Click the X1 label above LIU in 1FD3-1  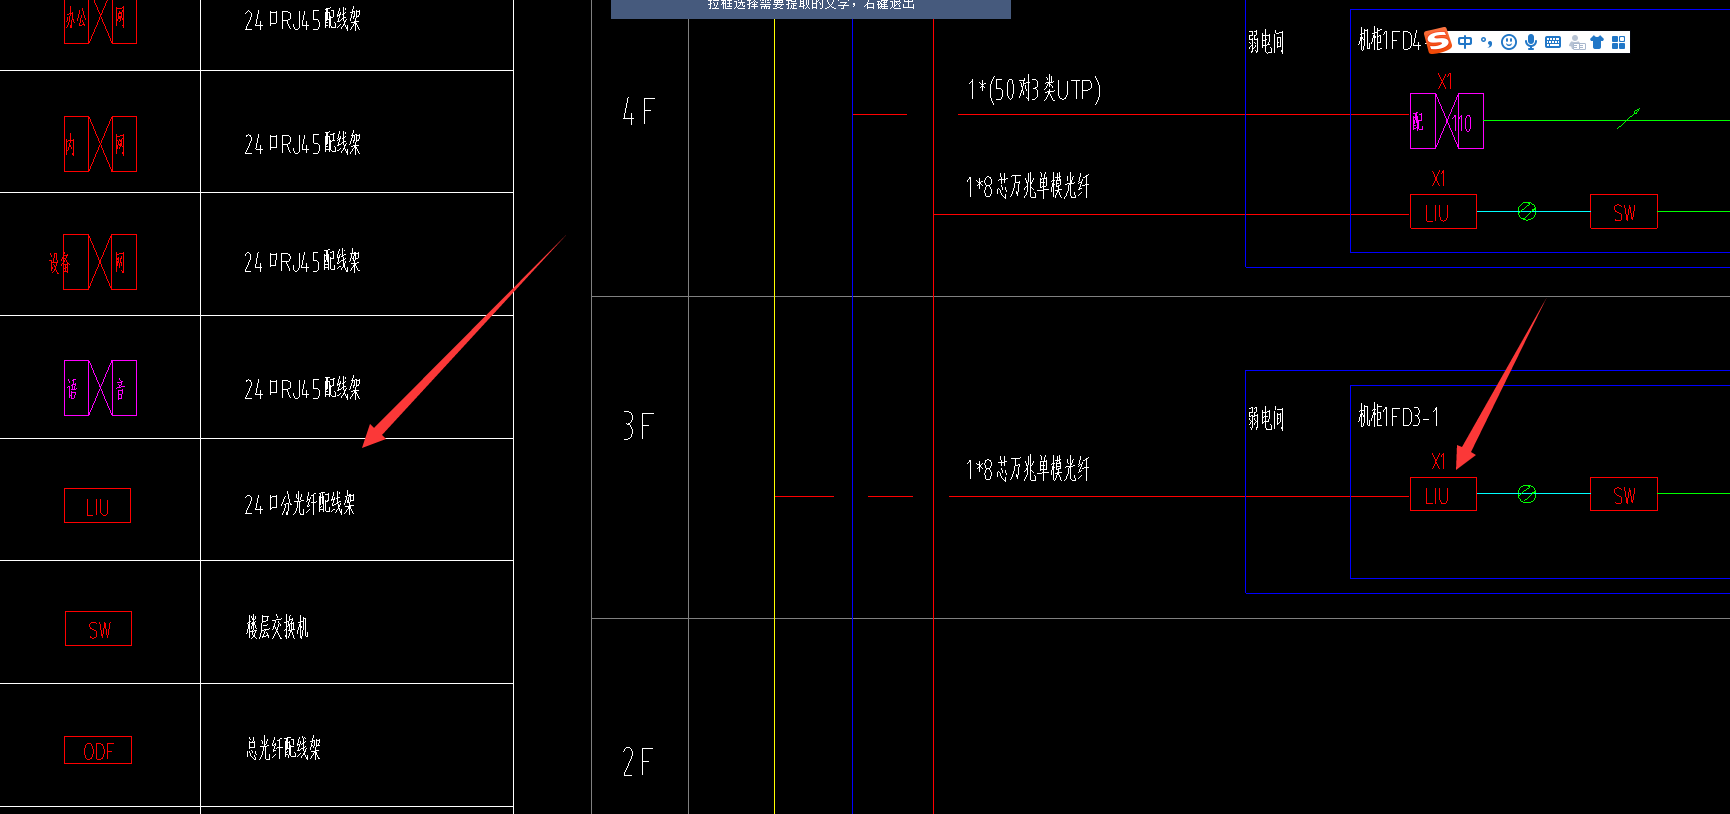coord(1438,462)
